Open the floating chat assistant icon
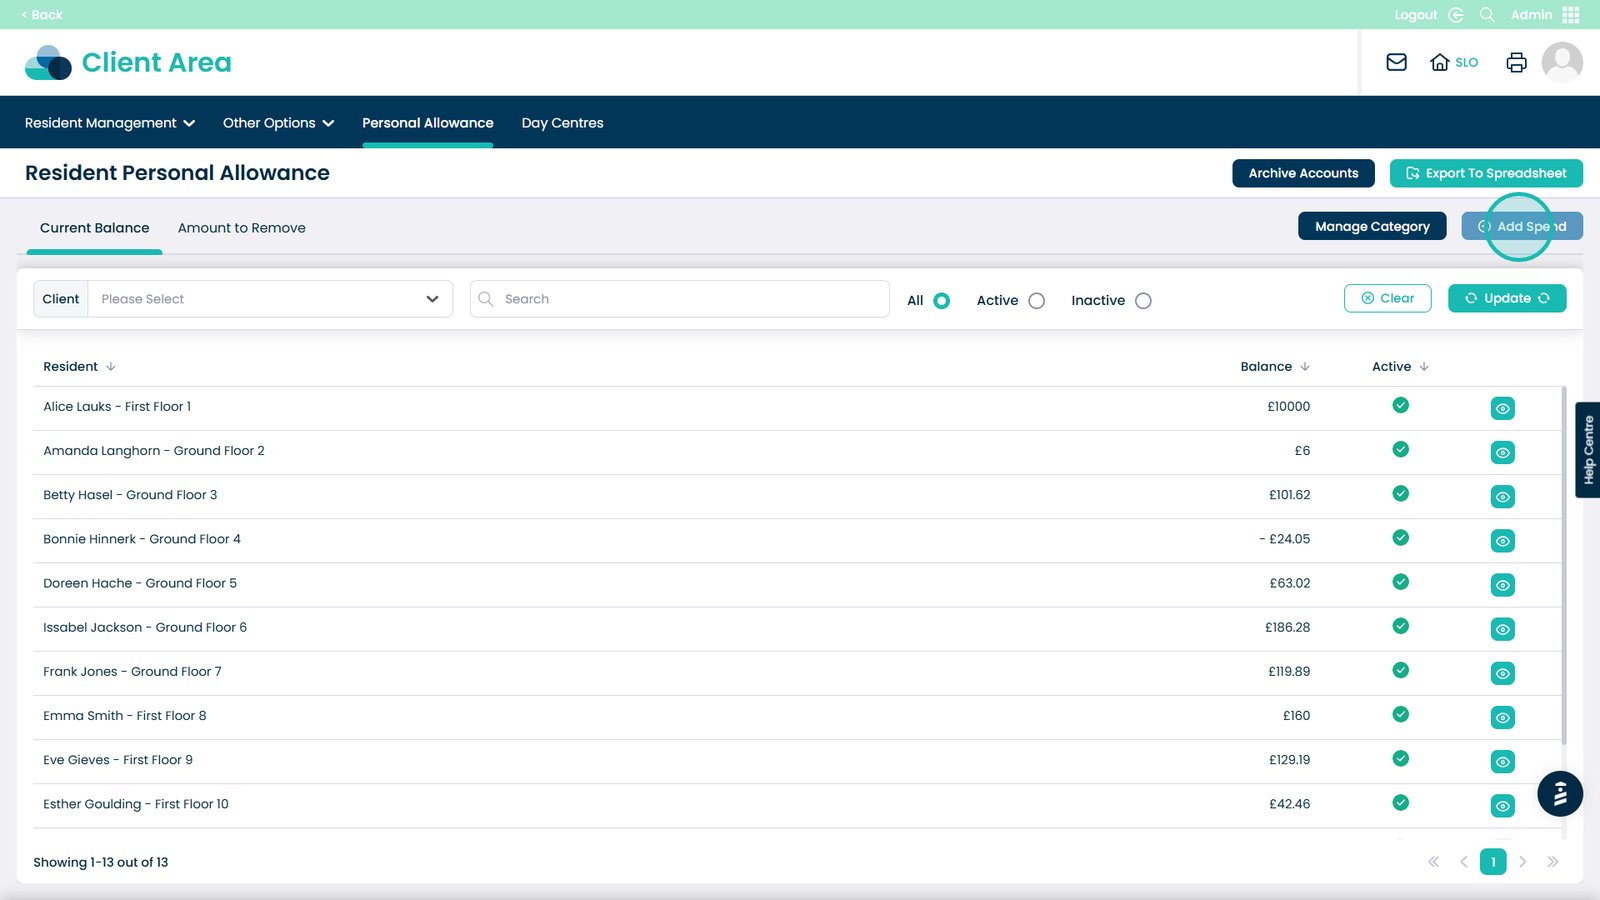The image size is (1600, 900). pos(1559,794)
